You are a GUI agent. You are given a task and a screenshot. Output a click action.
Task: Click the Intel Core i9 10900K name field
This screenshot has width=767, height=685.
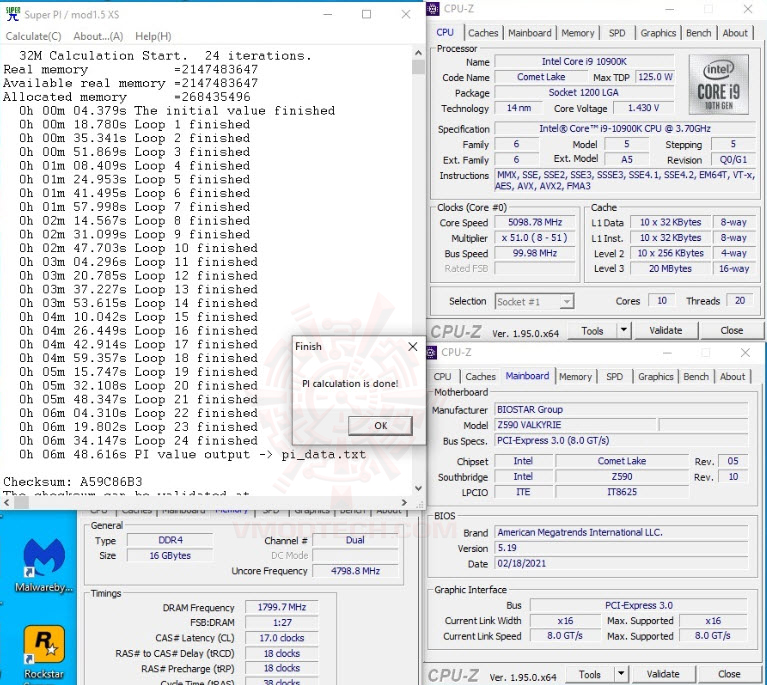pyautogui.click(x=584, y=62)
